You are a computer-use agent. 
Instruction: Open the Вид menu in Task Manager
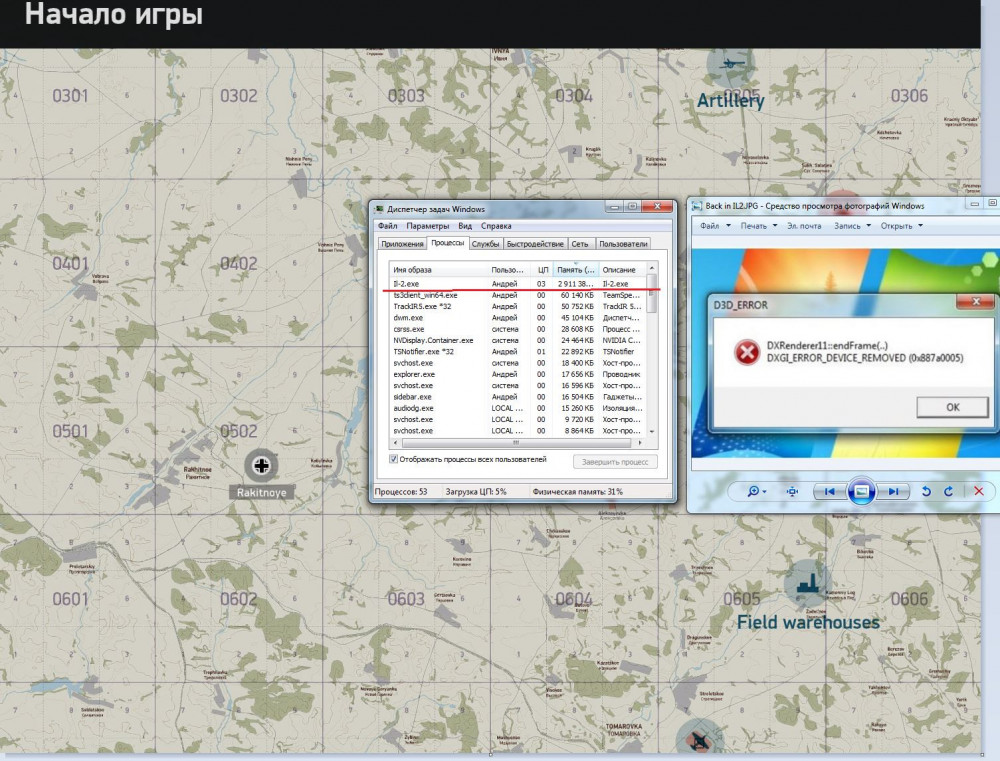(464, 225)
